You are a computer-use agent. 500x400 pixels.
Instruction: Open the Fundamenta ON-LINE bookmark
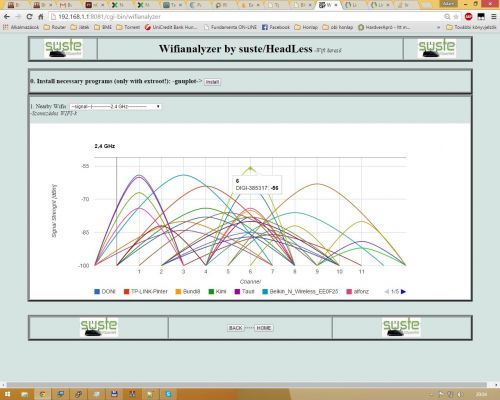tap(230, 27)
